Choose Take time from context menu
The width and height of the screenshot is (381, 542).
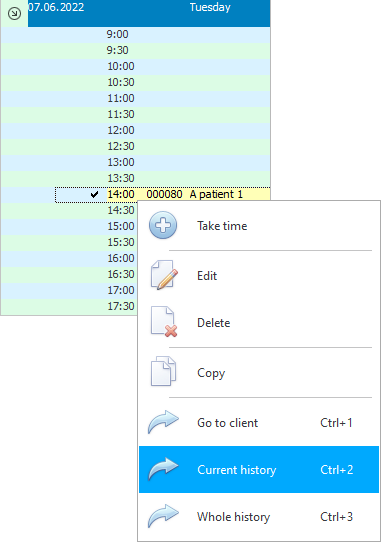[259, 226]
